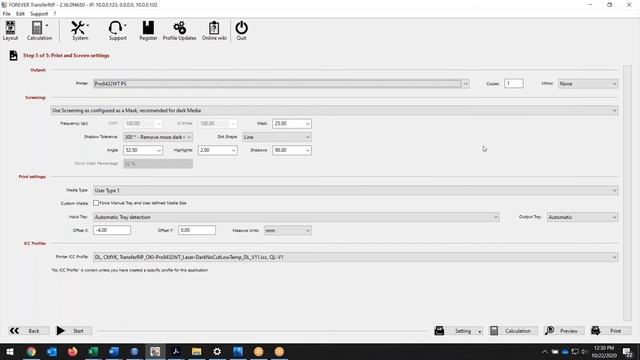Viewport: 640px width, 360px height.
Task: Open the Layout toolbar icon
Action: click(x=10, y=28)
